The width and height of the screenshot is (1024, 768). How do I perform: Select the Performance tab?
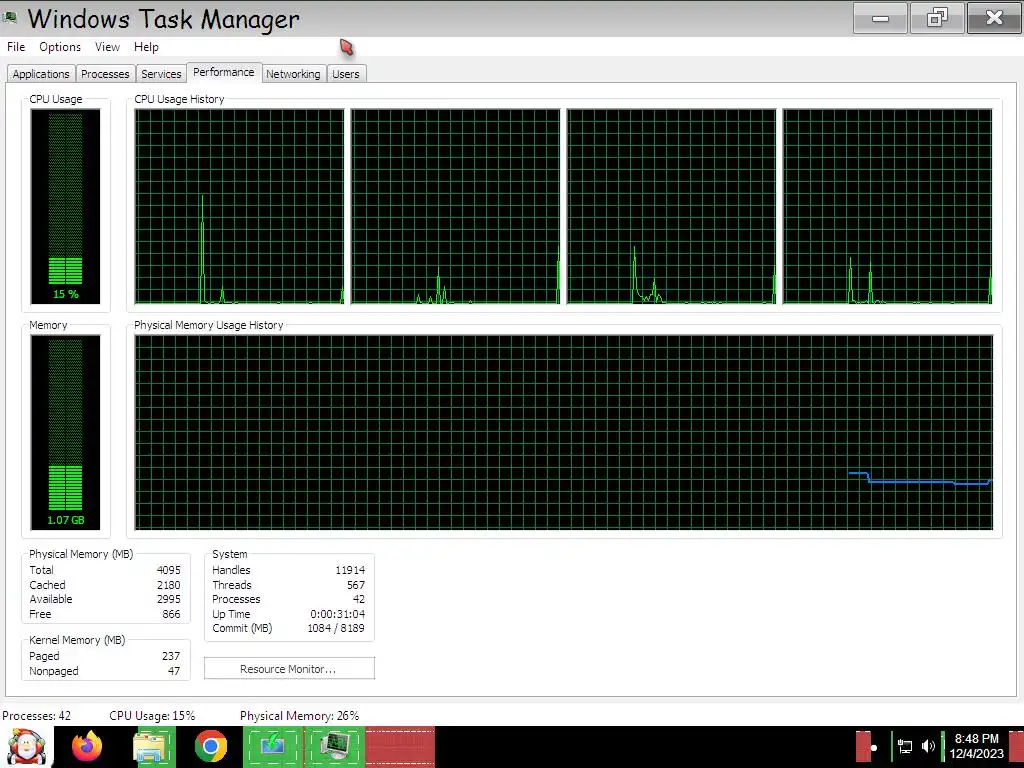tap(224, 72)
